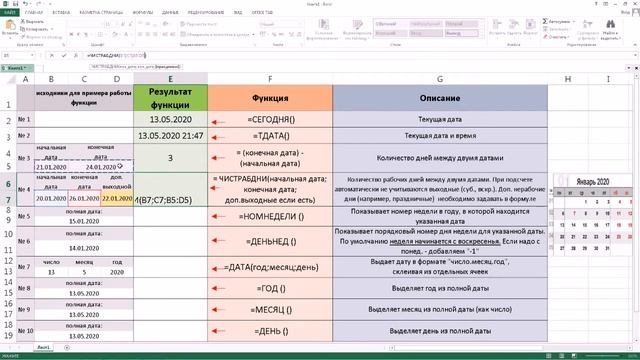This screenshot has height=360, width=640.
Task: Click the Вставить insert cells icon in cells group
Action: [x=497, y=24]
